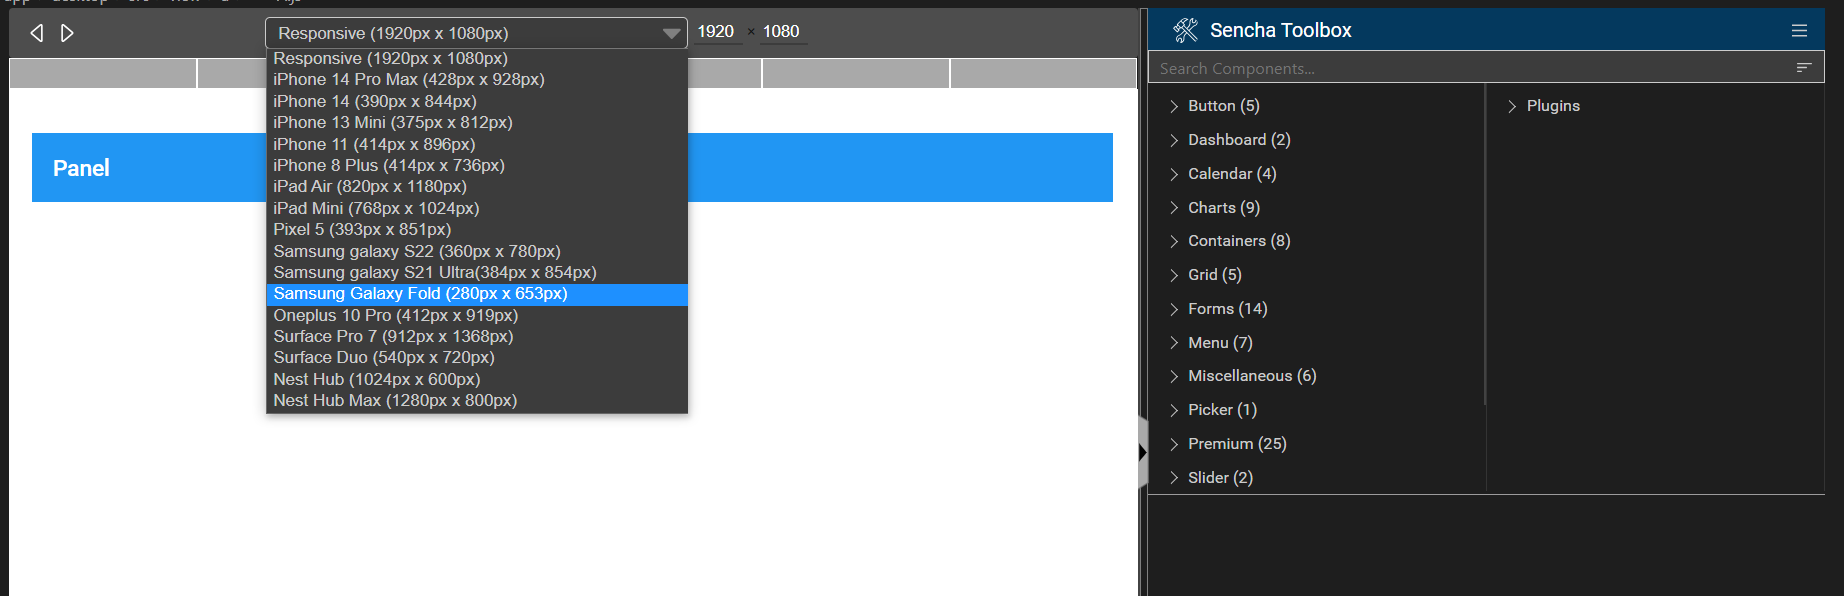Viewport: 1844px width, 596px height.
Task: Choose Samsung Galaxy Fold device option
Action: 420,294
